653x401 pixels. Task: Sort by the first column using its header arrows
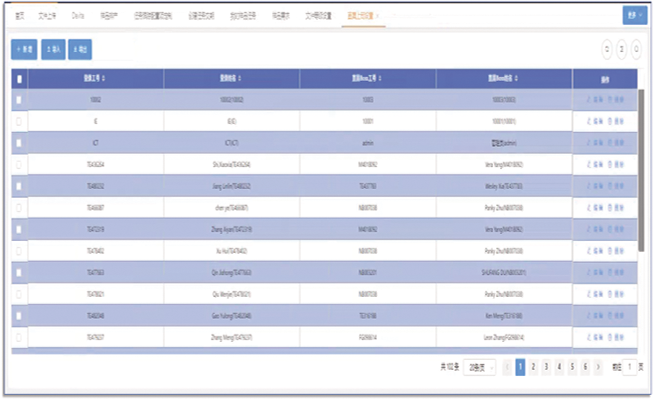tap(104, 78)
